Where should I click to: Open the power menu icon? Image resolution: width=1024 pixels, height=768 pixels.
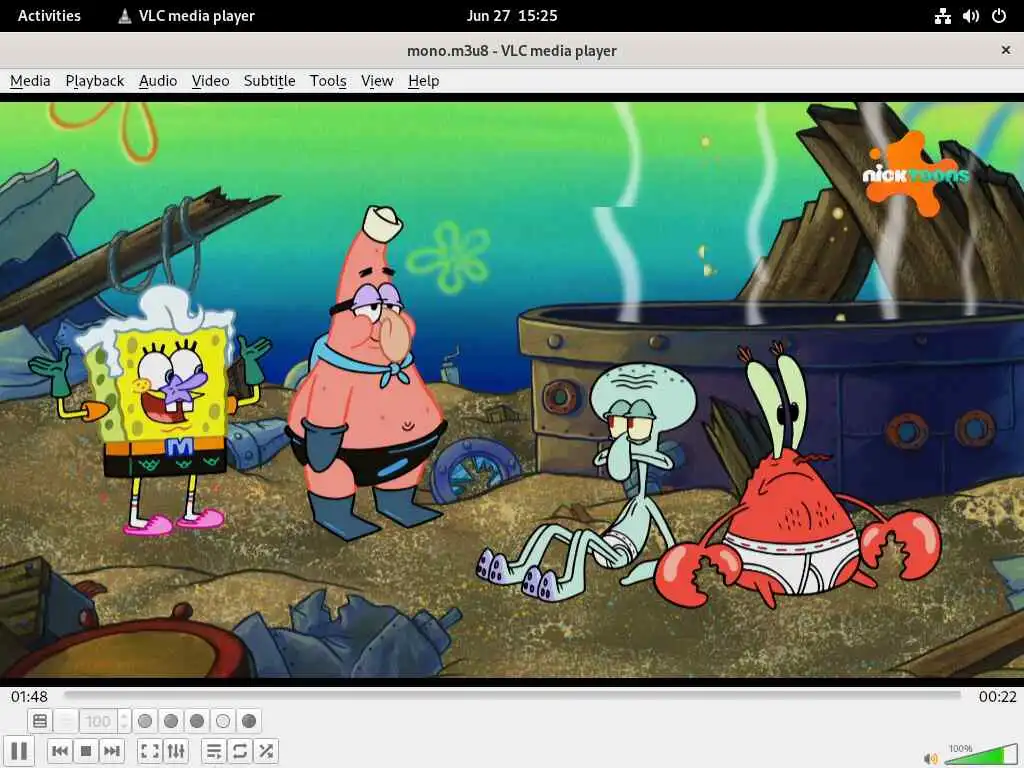[999, 16]
